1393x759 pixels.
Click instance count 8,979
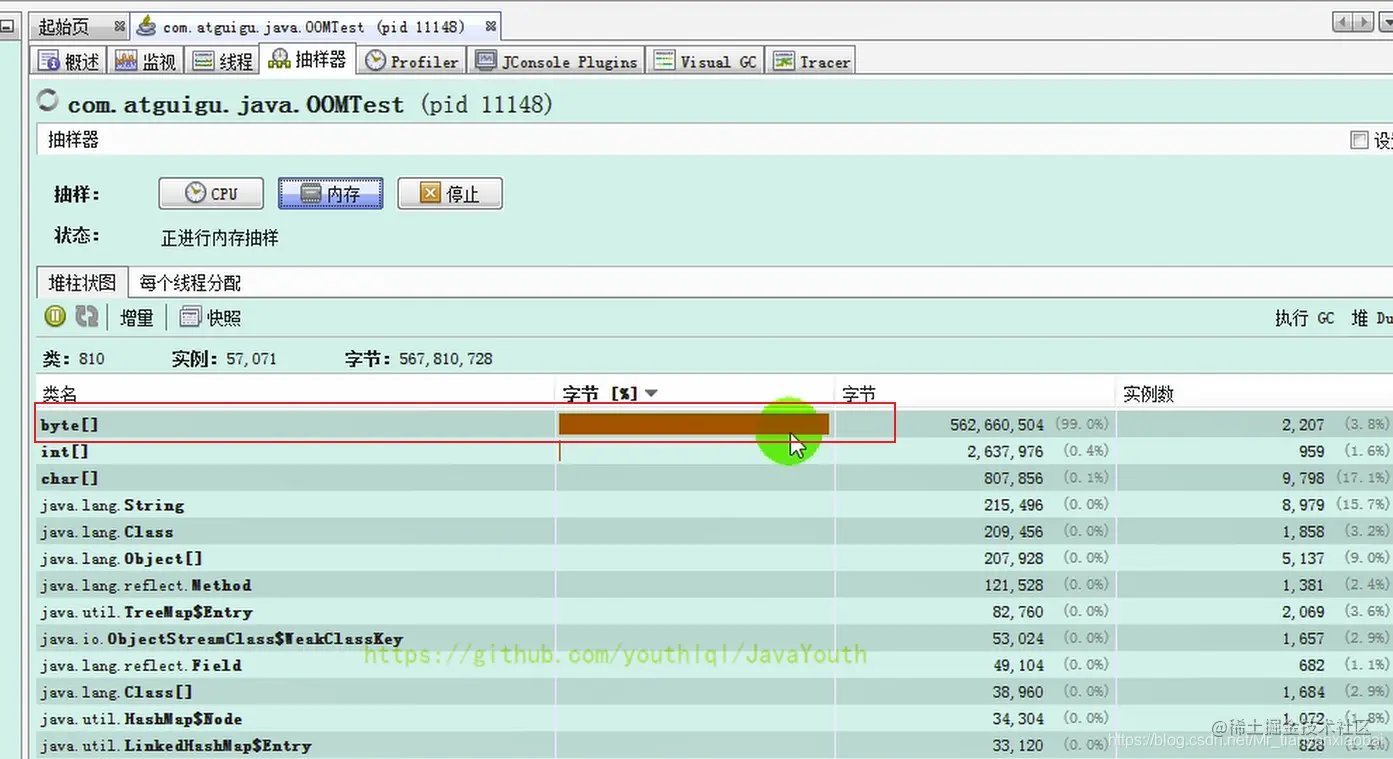pyautogui.click(x=1303, y=506)
